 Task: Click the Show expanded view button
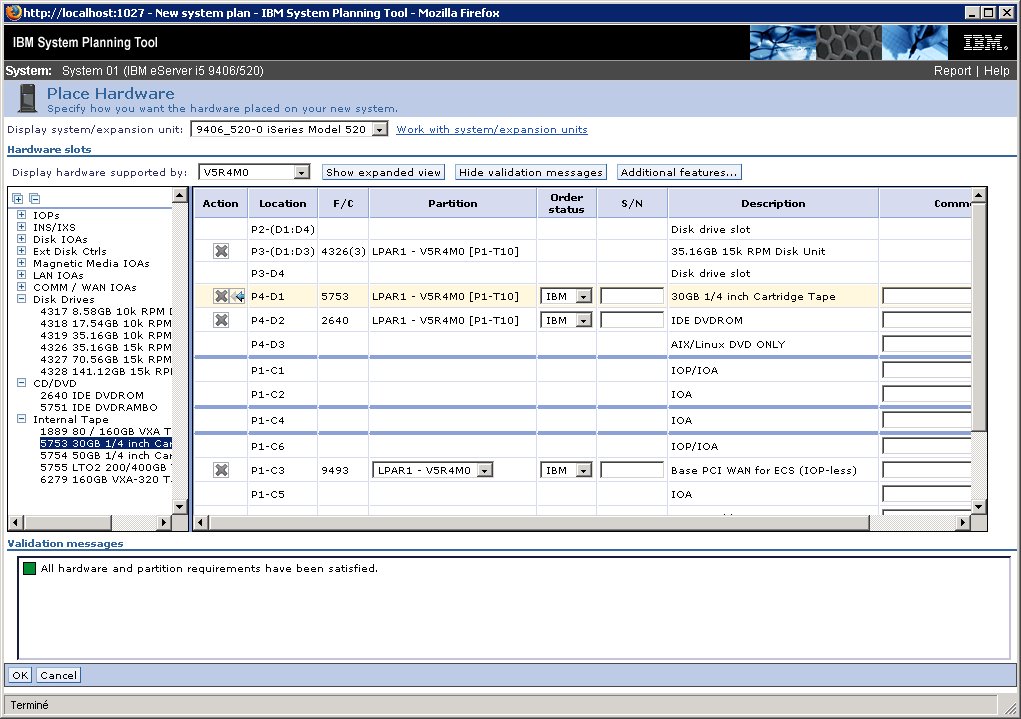point(384,173)
